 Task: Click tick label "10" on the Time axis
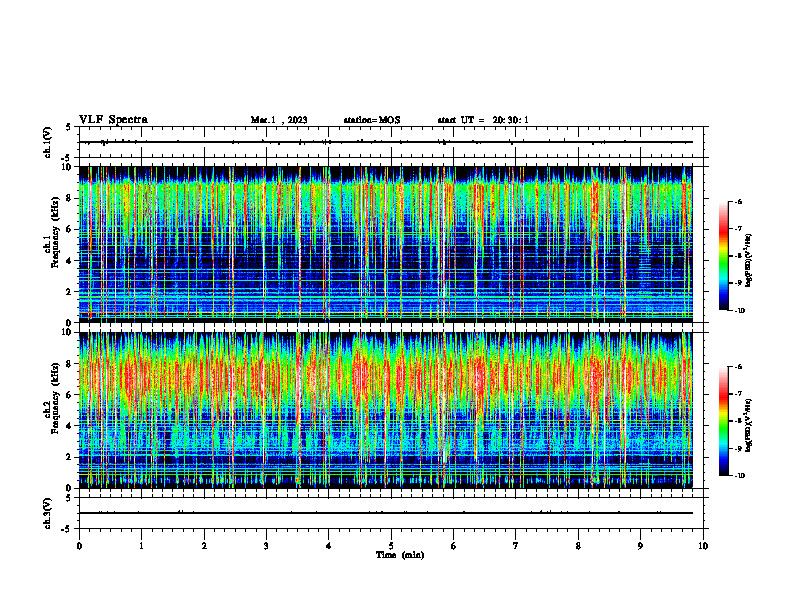[x=703, y=546]
